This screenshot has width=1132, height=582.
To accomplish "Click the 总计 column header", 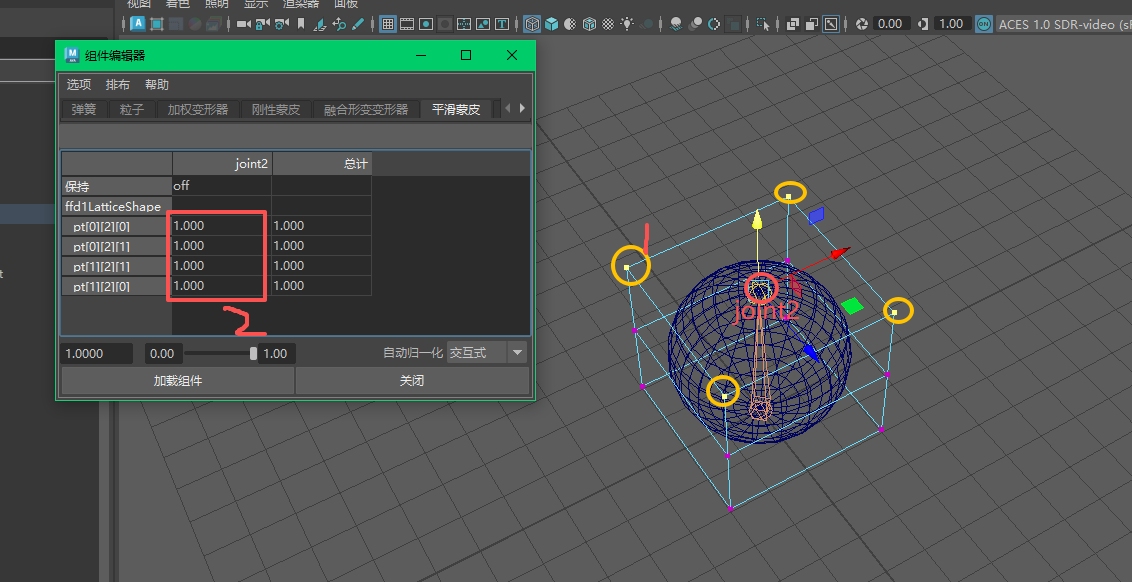I will (x=322, y=164).
